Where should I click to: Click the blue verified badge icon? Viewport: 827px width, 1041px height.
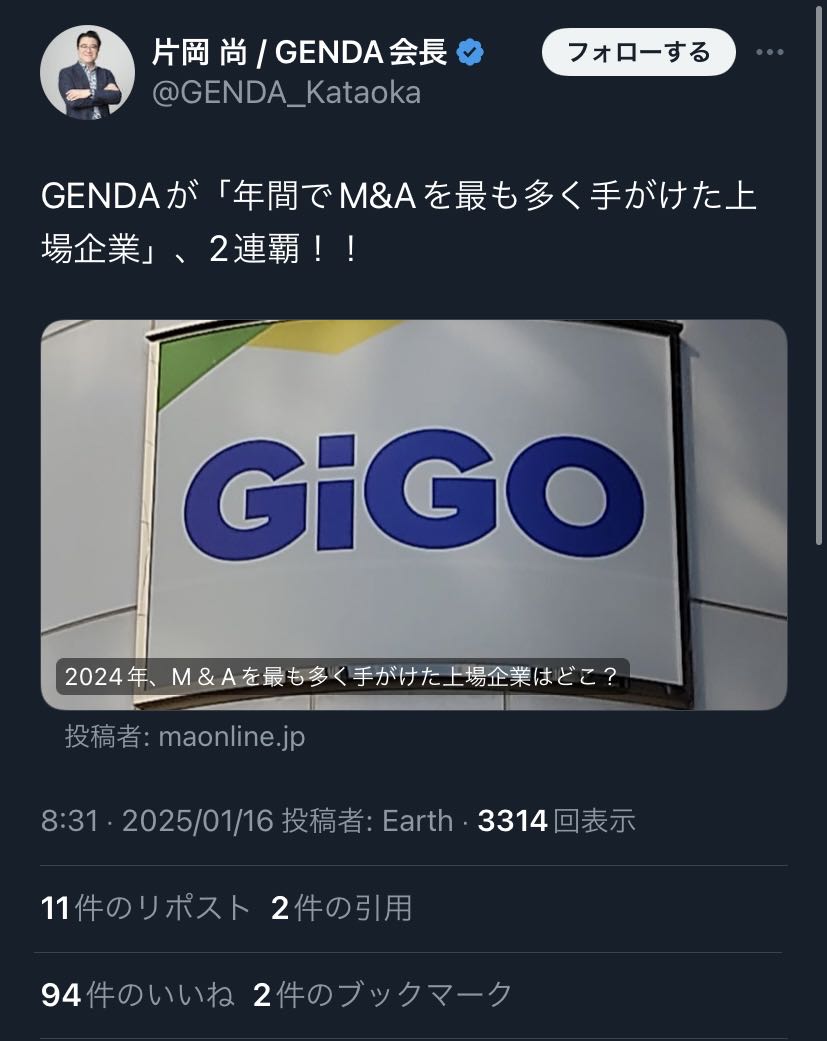[471, 52]
